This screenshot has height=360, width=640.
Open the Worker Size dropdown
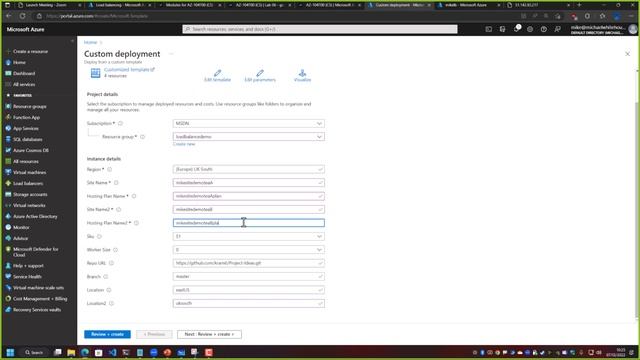tap(249, 250)
